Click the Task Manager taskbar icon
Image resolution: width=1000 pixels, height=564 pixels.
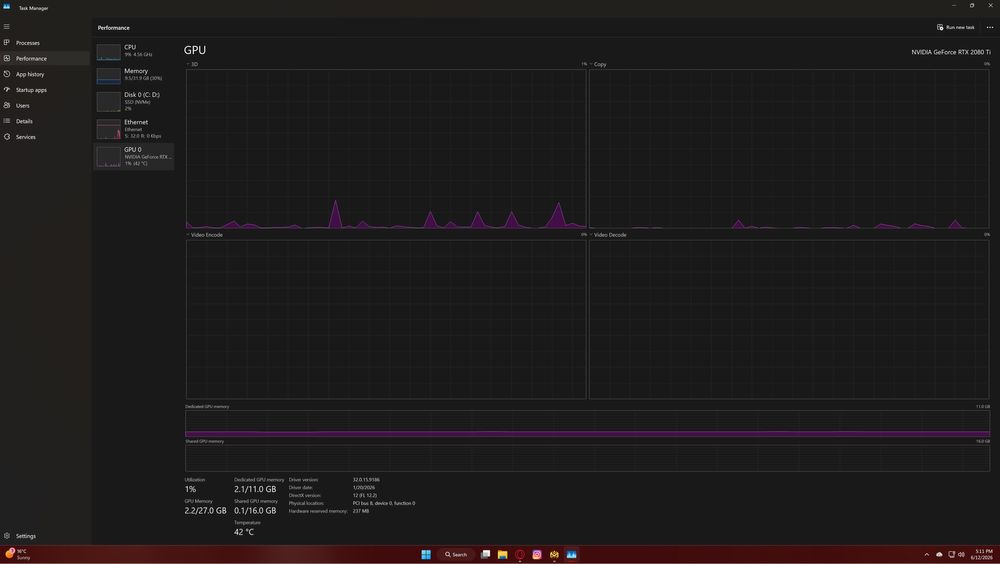click(x=571, y=554)
